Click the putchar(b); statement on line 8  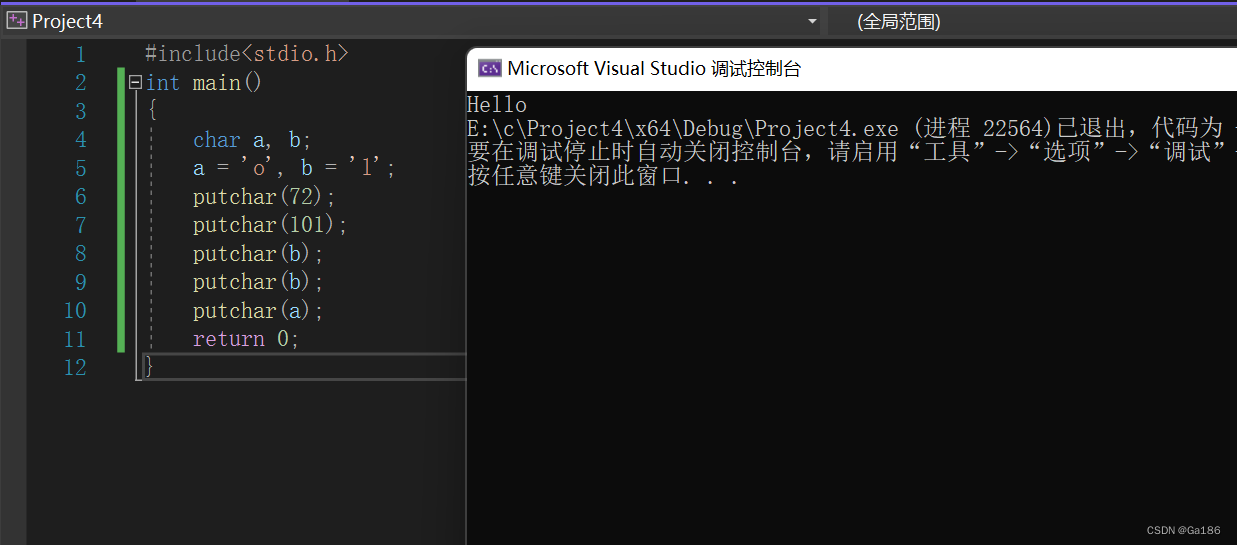tap(258, 254)
